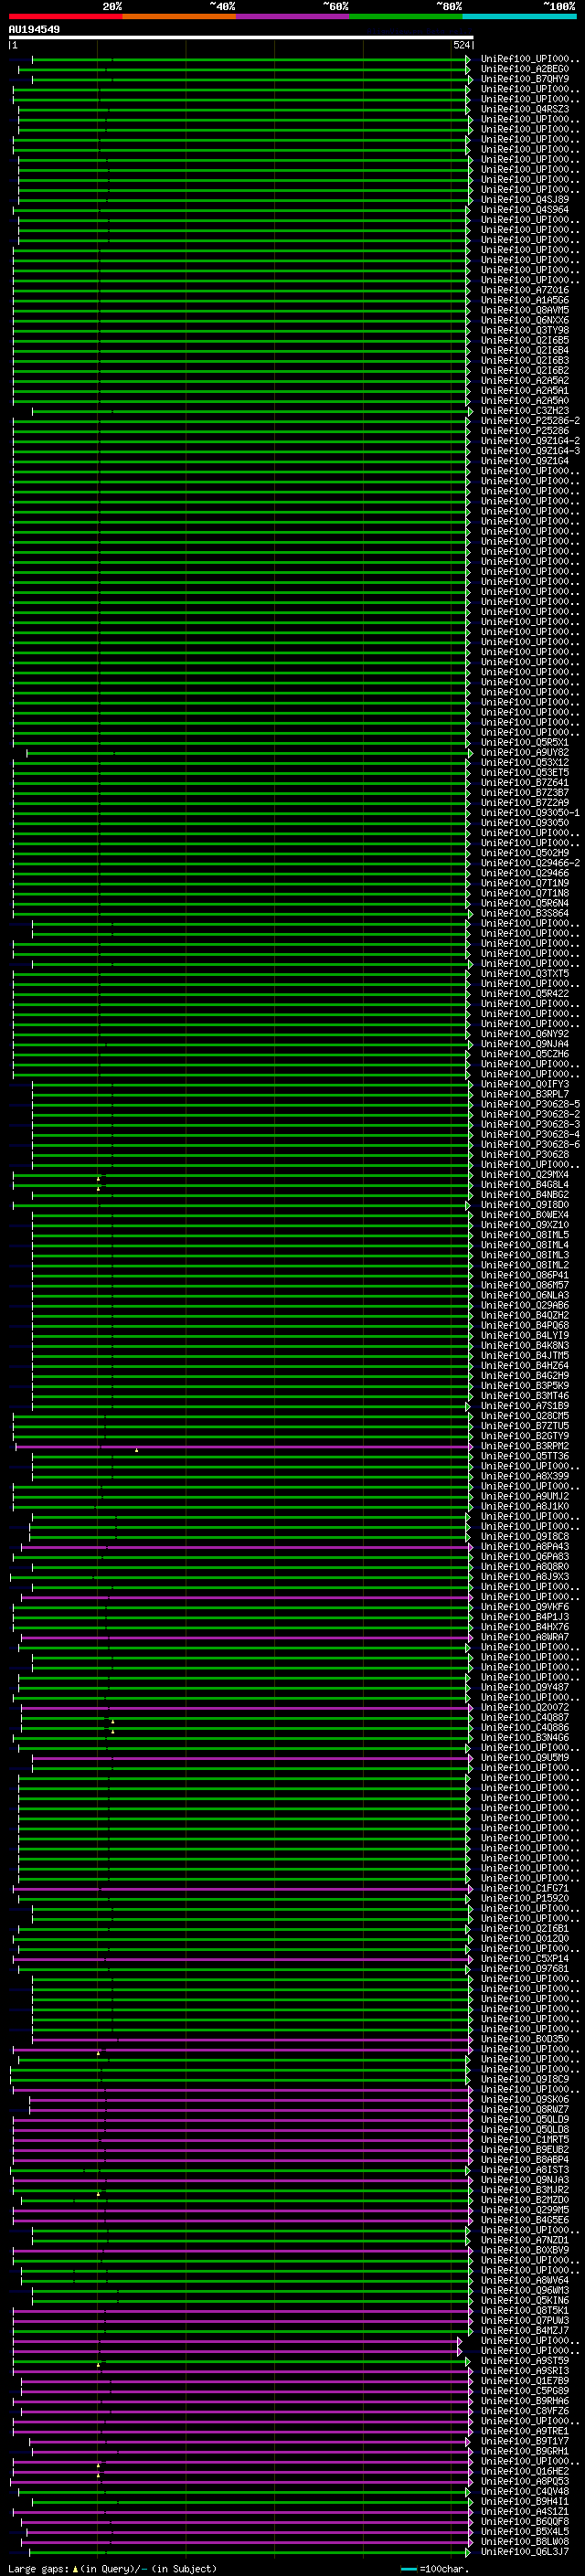This screenshot has height=2576, width=585.
Task: Open hit UniRef100_Q4SJ89
Action: pyautogui.click(x=525, y=200)
